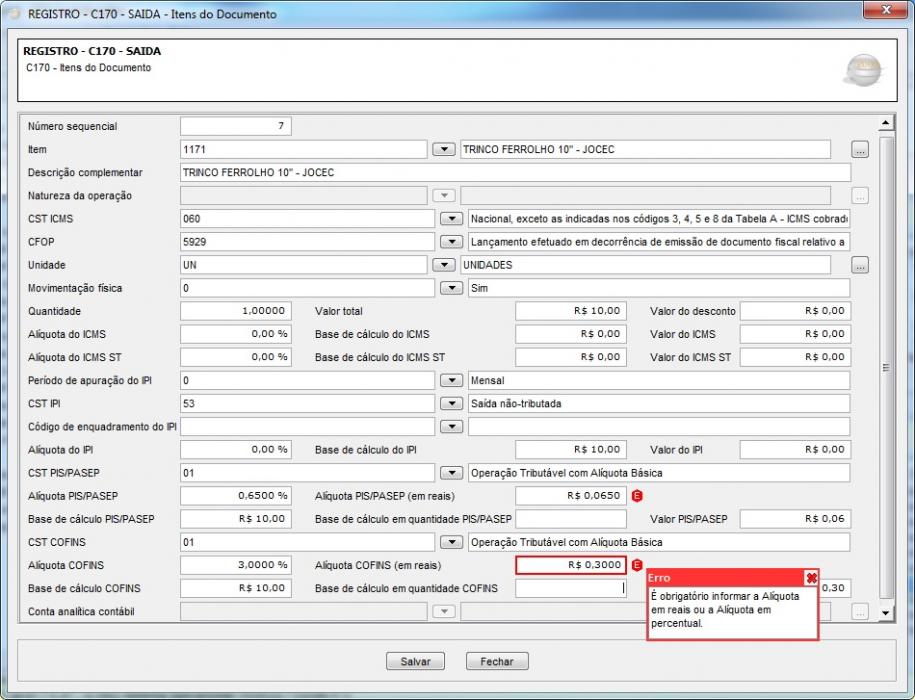The width and height of the screenshot is (915, 700).
Task: Expand the Item dropdown
Action: (444, 149)
